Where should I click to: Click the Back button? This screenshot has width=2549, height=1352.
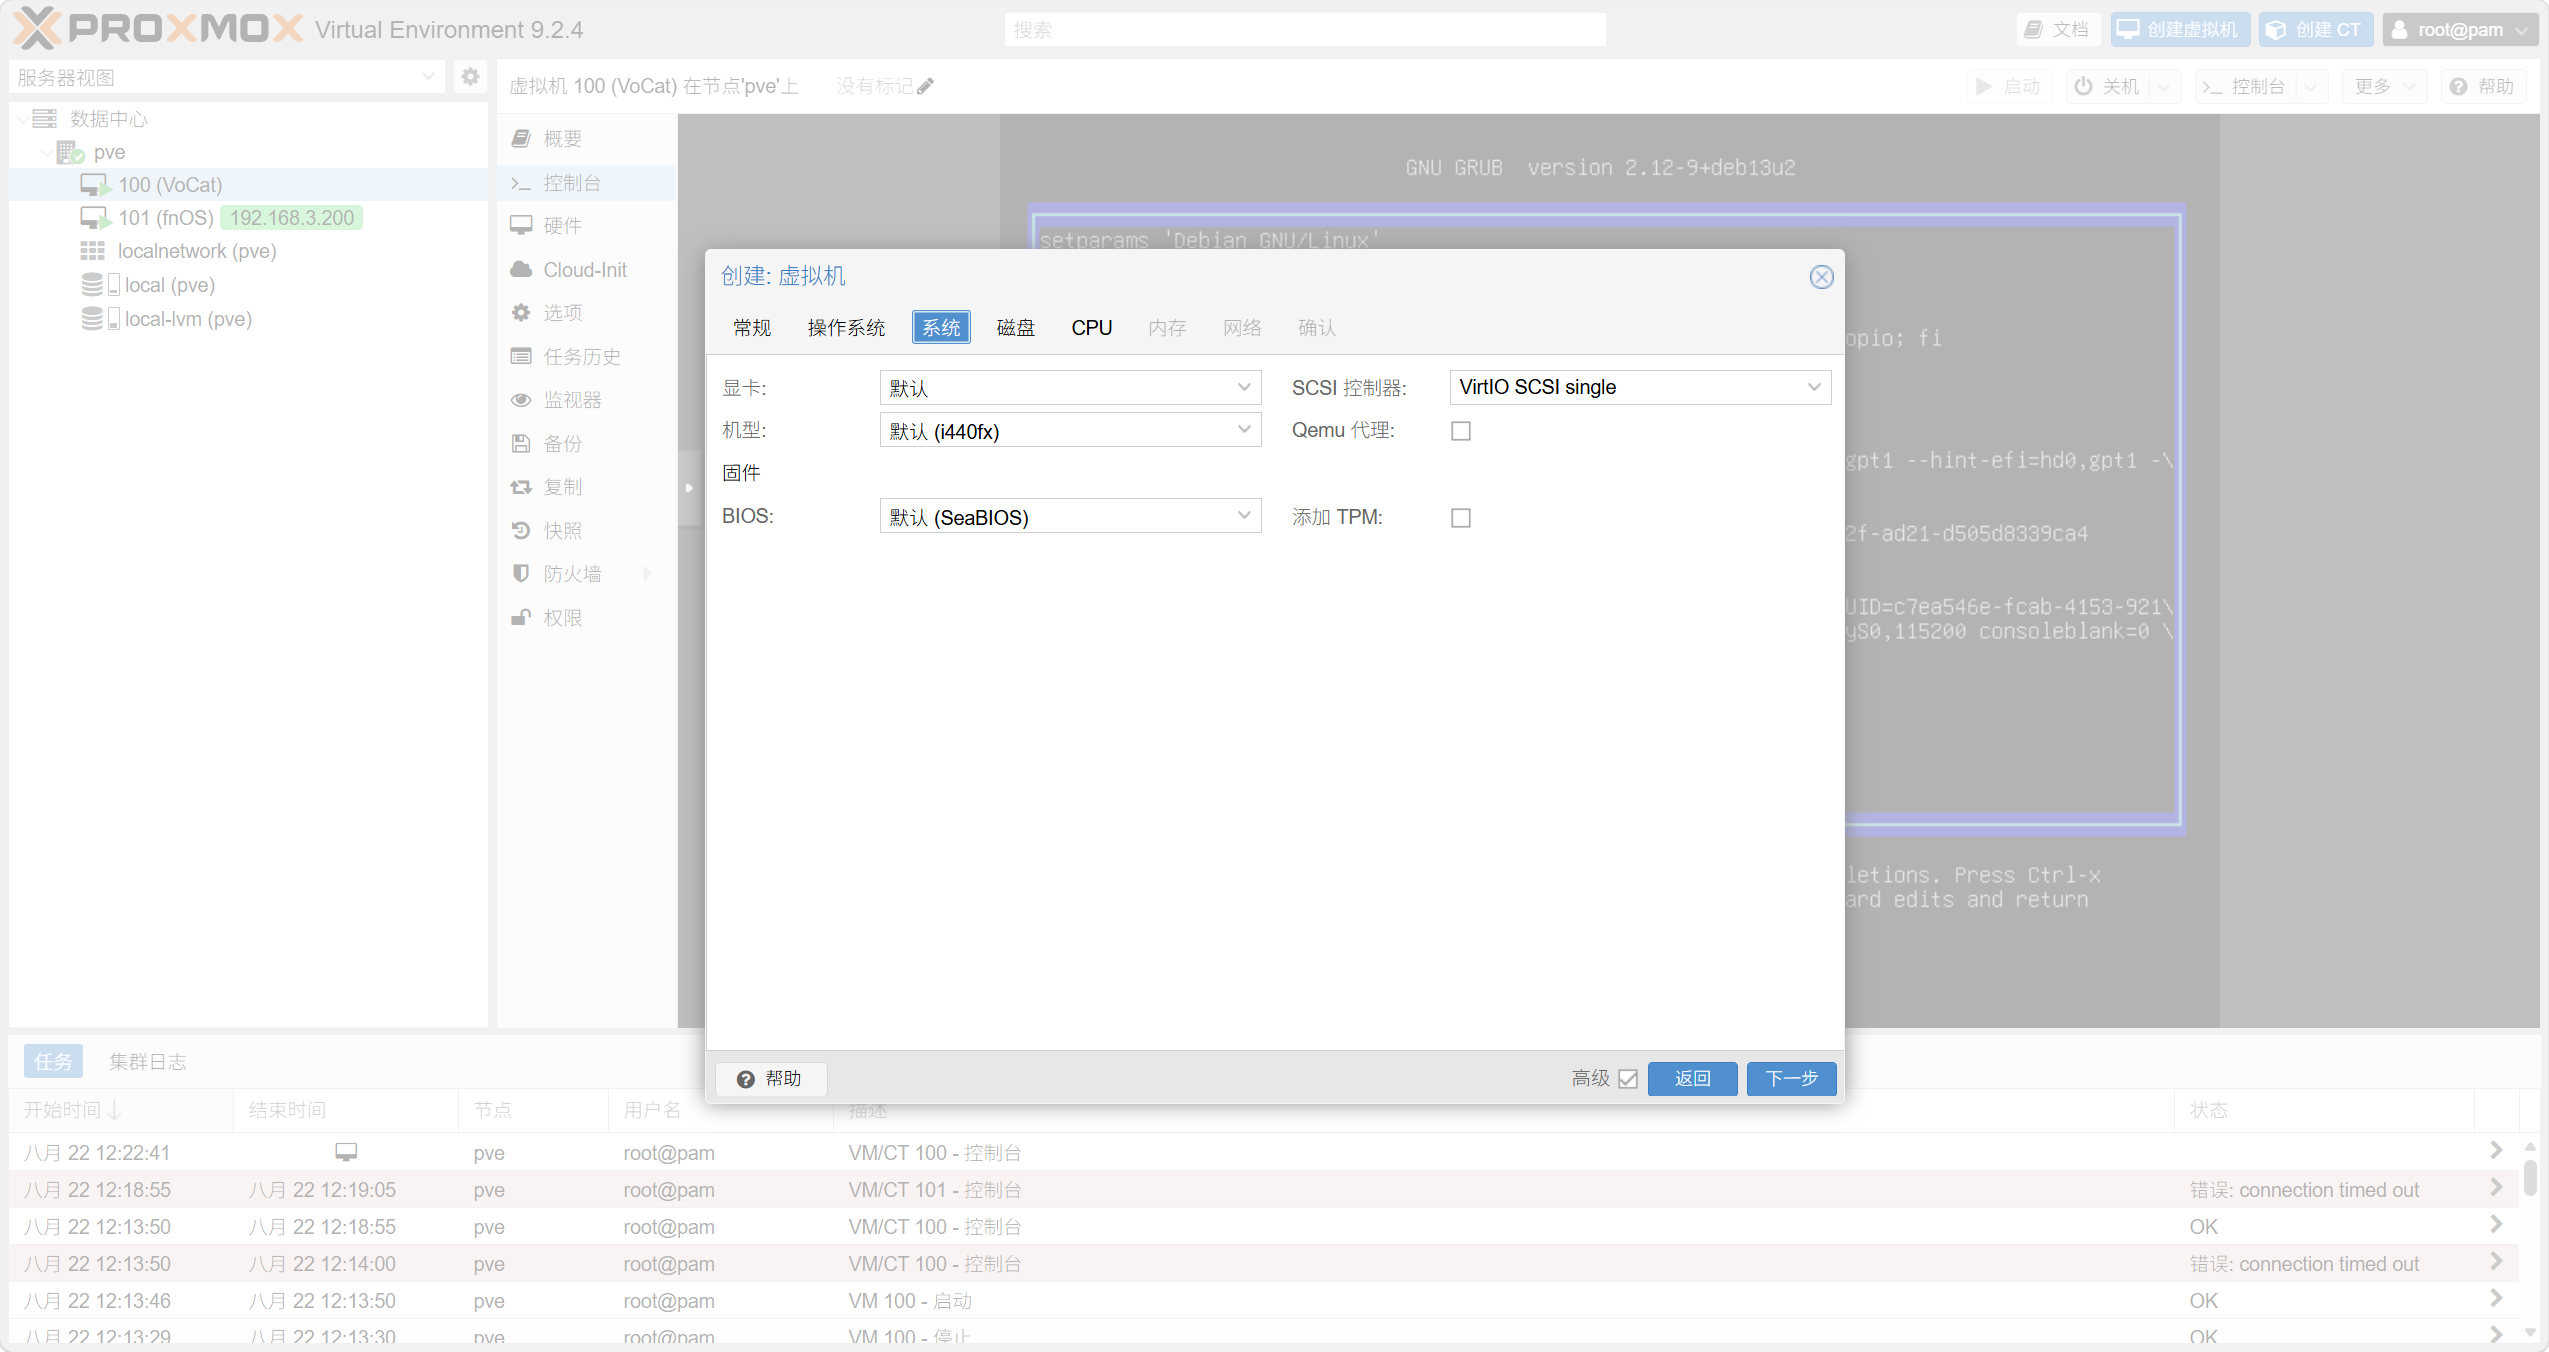(1692, 1079)
